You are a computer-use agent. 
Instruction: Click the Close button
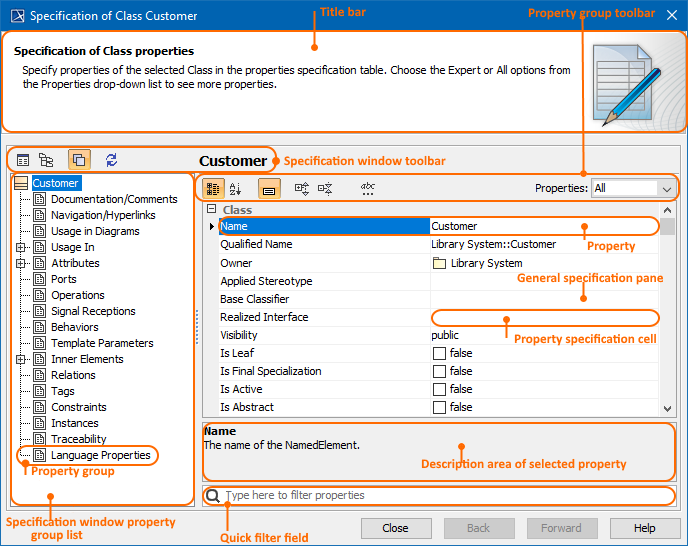point(396,528)
